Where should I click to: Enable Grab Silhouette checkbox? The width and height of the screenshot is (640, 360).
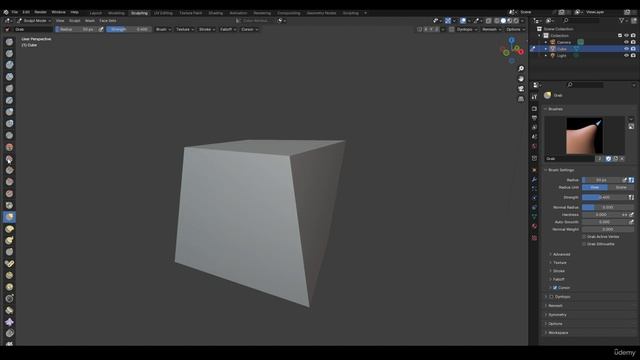(x=584, y=244)
